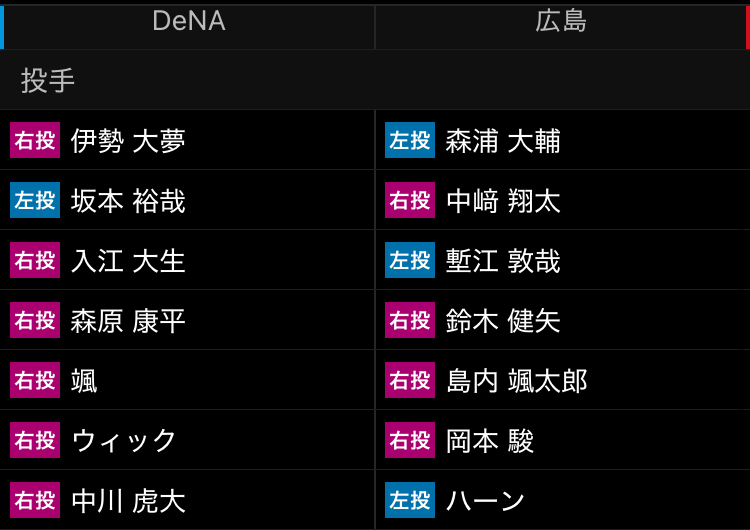The height and width of the screenshot is (530, 750).
Task: Click the 左投 badge beside 塹江 敦哉
Action: (x=410, y=260)
